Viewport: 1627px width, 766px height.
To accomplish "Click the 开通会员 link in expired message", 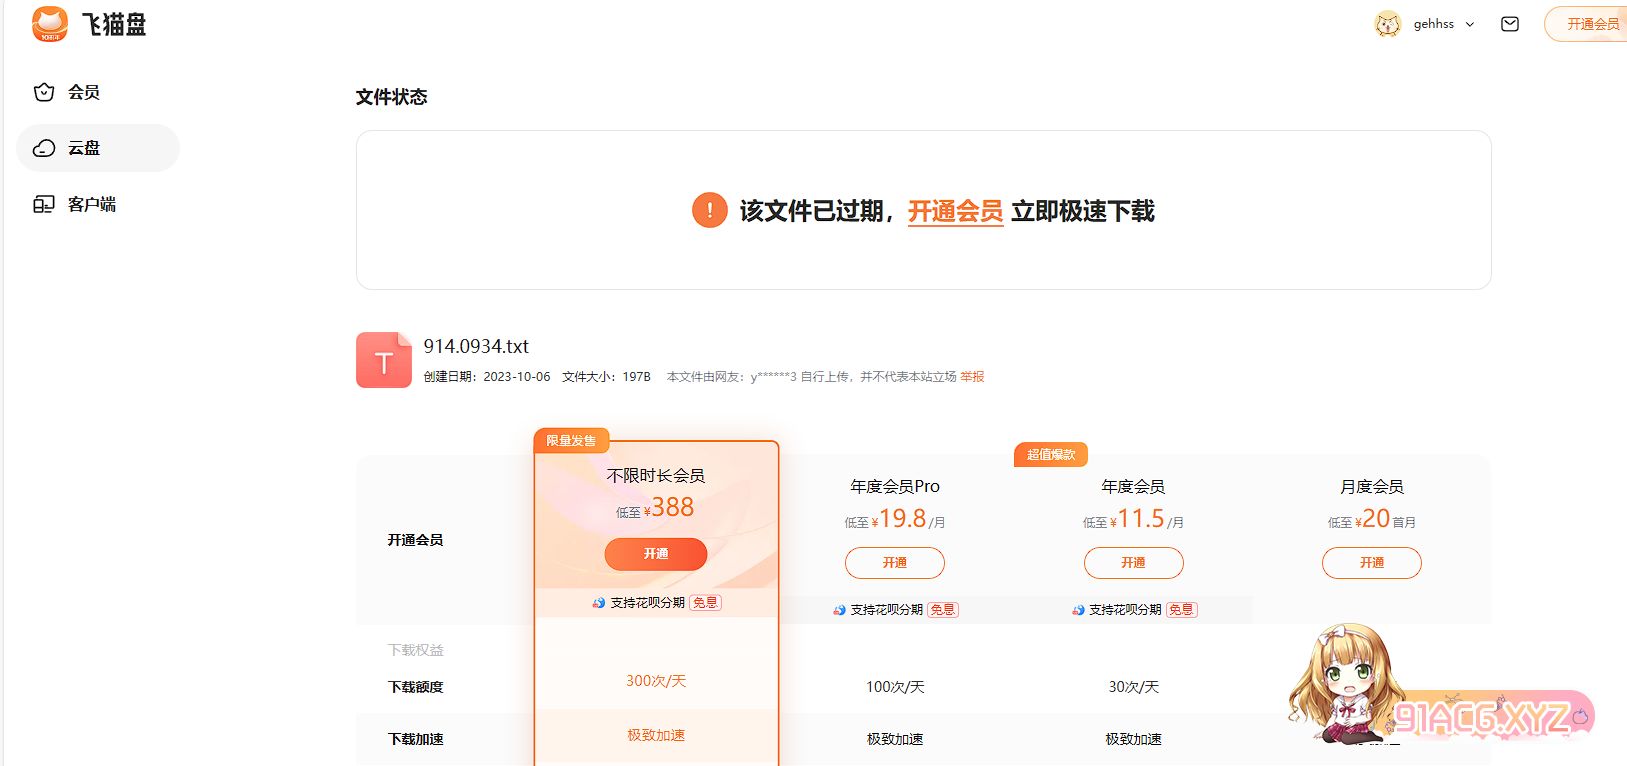I will 955,211.
